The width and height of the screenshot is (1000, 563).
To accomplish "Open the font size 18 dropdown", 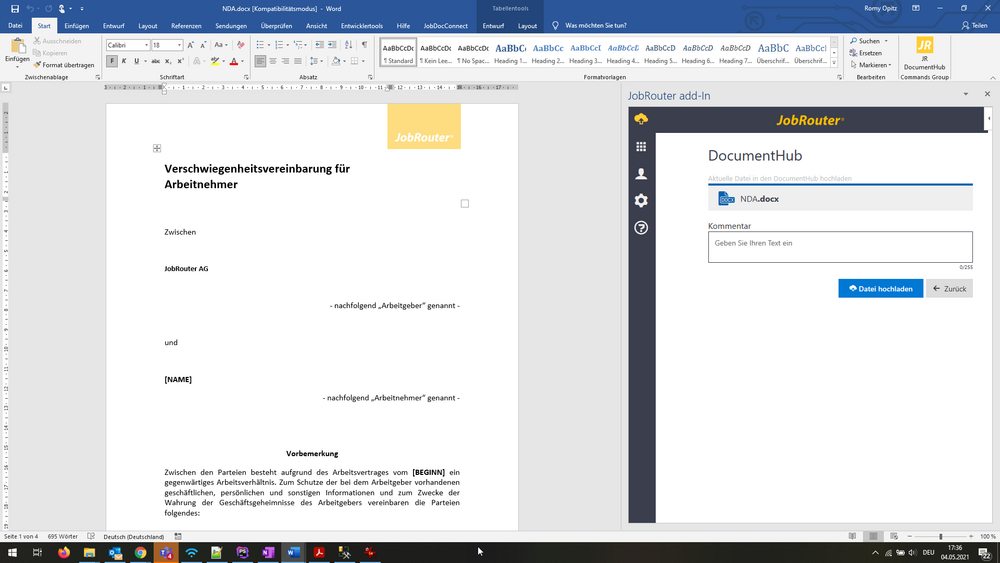I will pyautogui.click(x=179, y=45).
